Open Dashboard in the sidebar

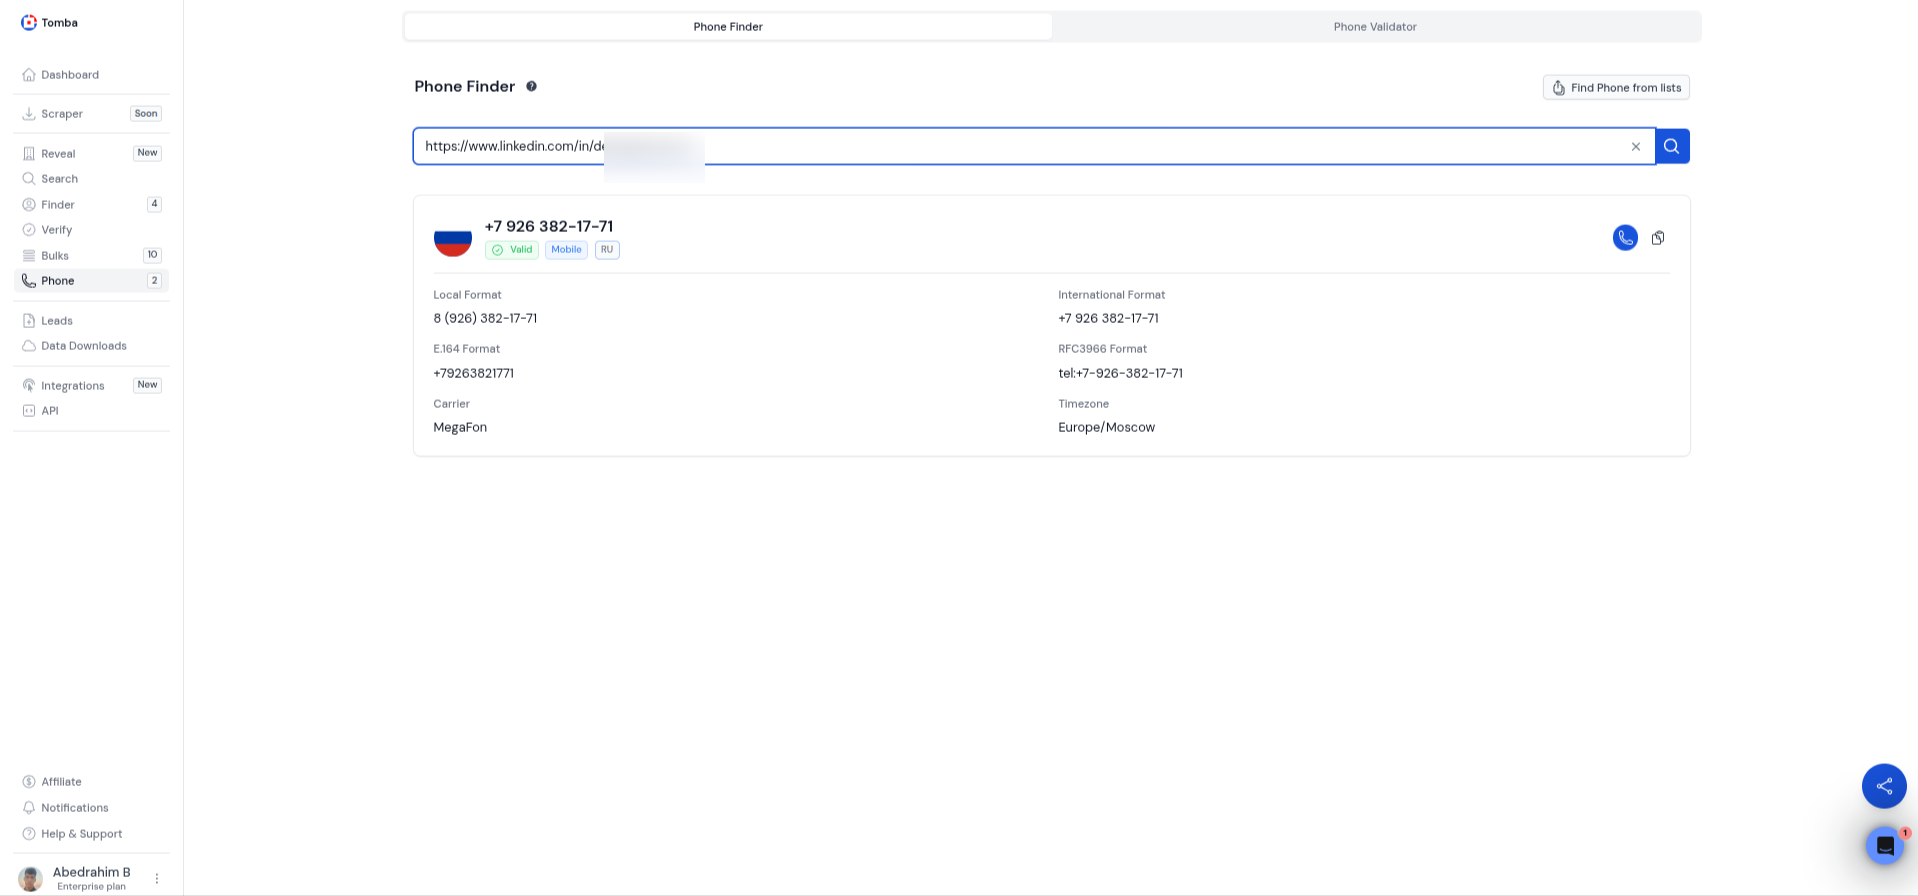(x=70, y=75)
